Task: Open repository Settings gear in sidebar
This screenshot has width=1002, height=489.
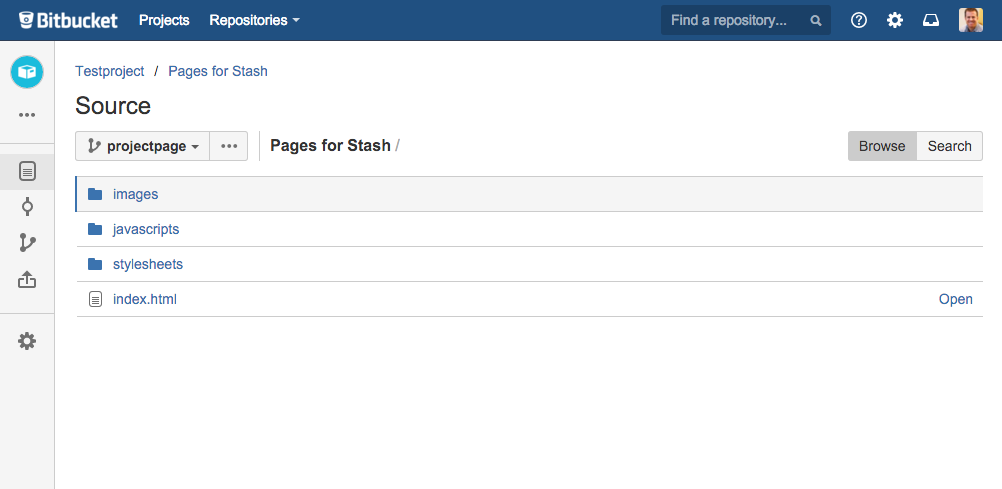Action: pyautogui.click(x=27, y=341)
